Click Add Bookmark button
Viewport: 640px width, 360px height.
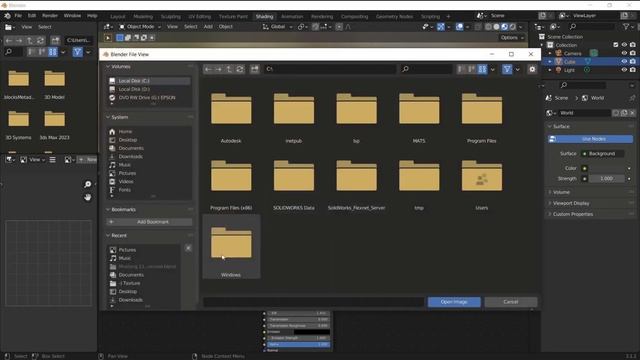pos(149,222)
